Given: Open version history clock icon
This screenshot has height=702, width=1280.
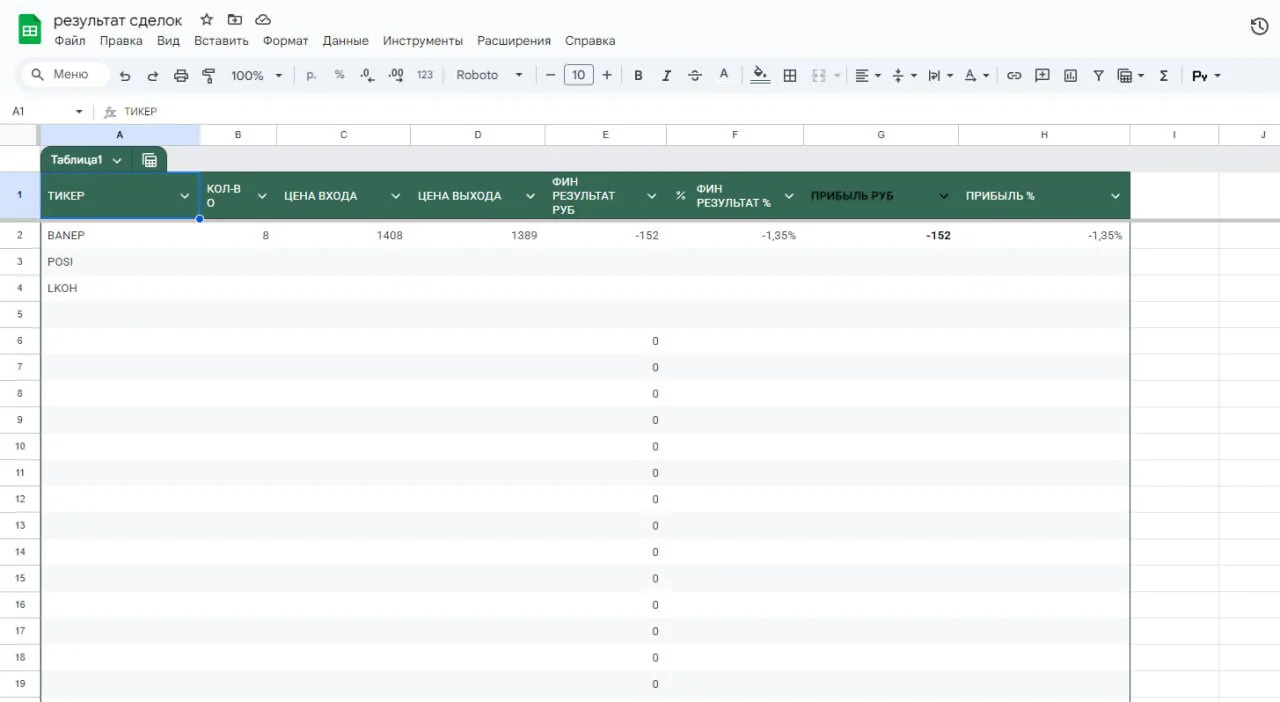Looking at the screenshot, I should point(1260,27).
